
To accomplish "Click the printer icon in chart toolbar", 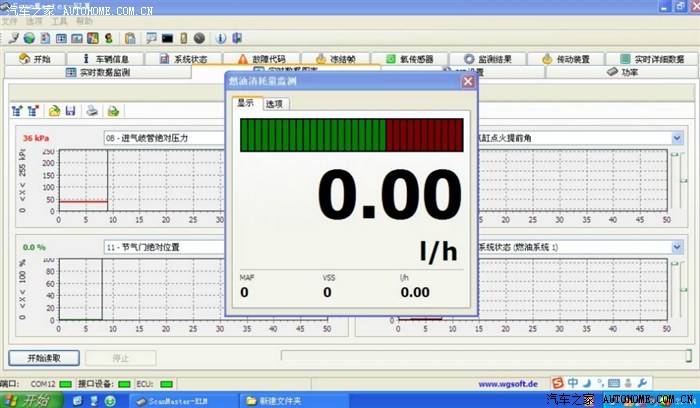I will 92,110.
